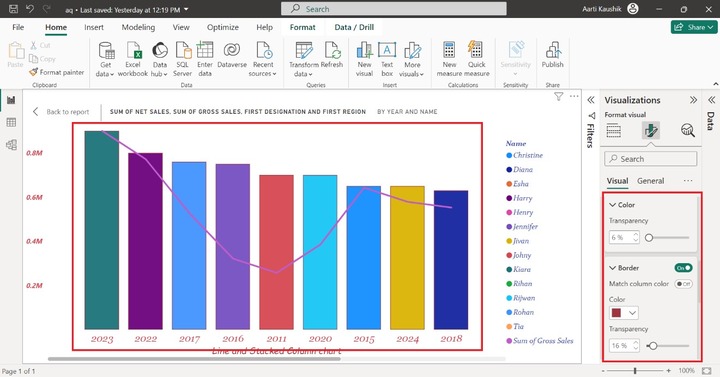Screen dimensions: 720x377
Task: Click Sum of Gross Sales legend entry
Action: pyautogui.click(x=540, y=341)
